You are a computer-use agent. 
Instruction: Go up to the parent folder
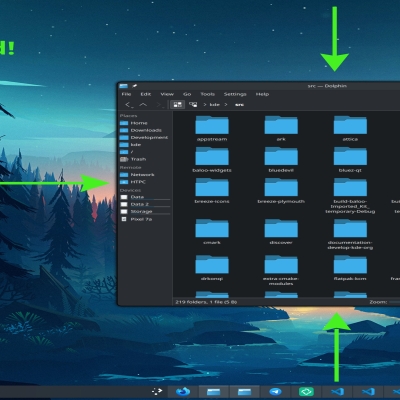(143, 105)
